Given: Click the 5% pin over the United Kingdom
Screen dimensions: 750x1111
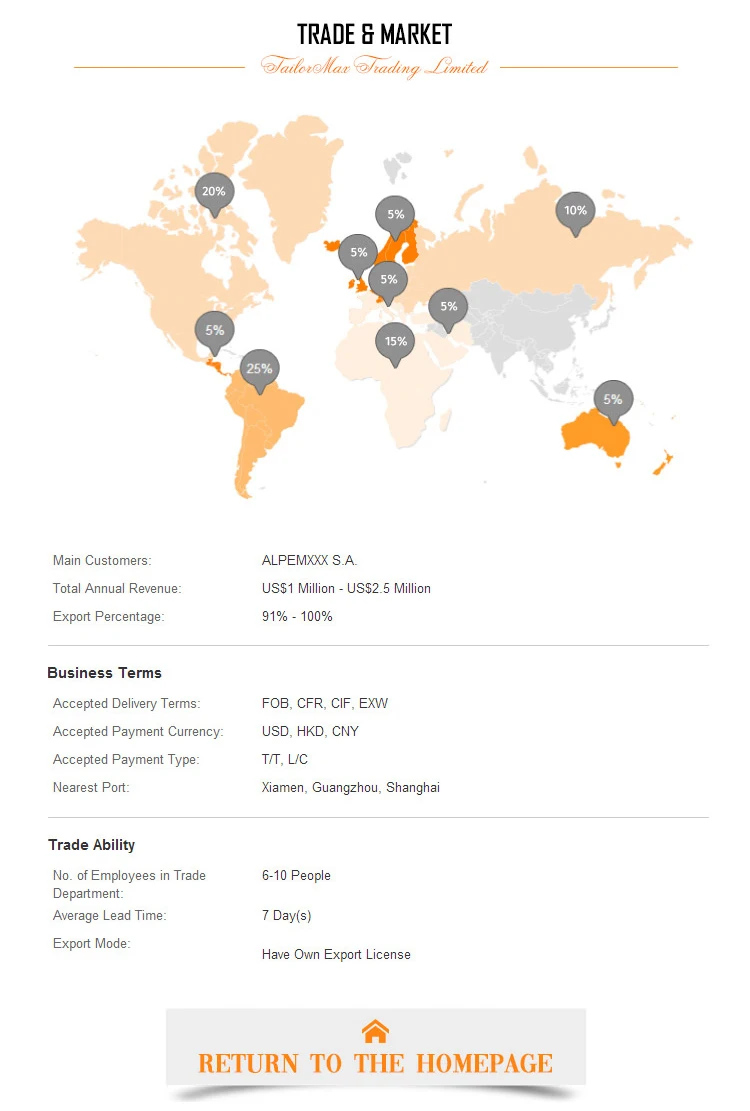Looking at the screenshot, I should [358, 254].
